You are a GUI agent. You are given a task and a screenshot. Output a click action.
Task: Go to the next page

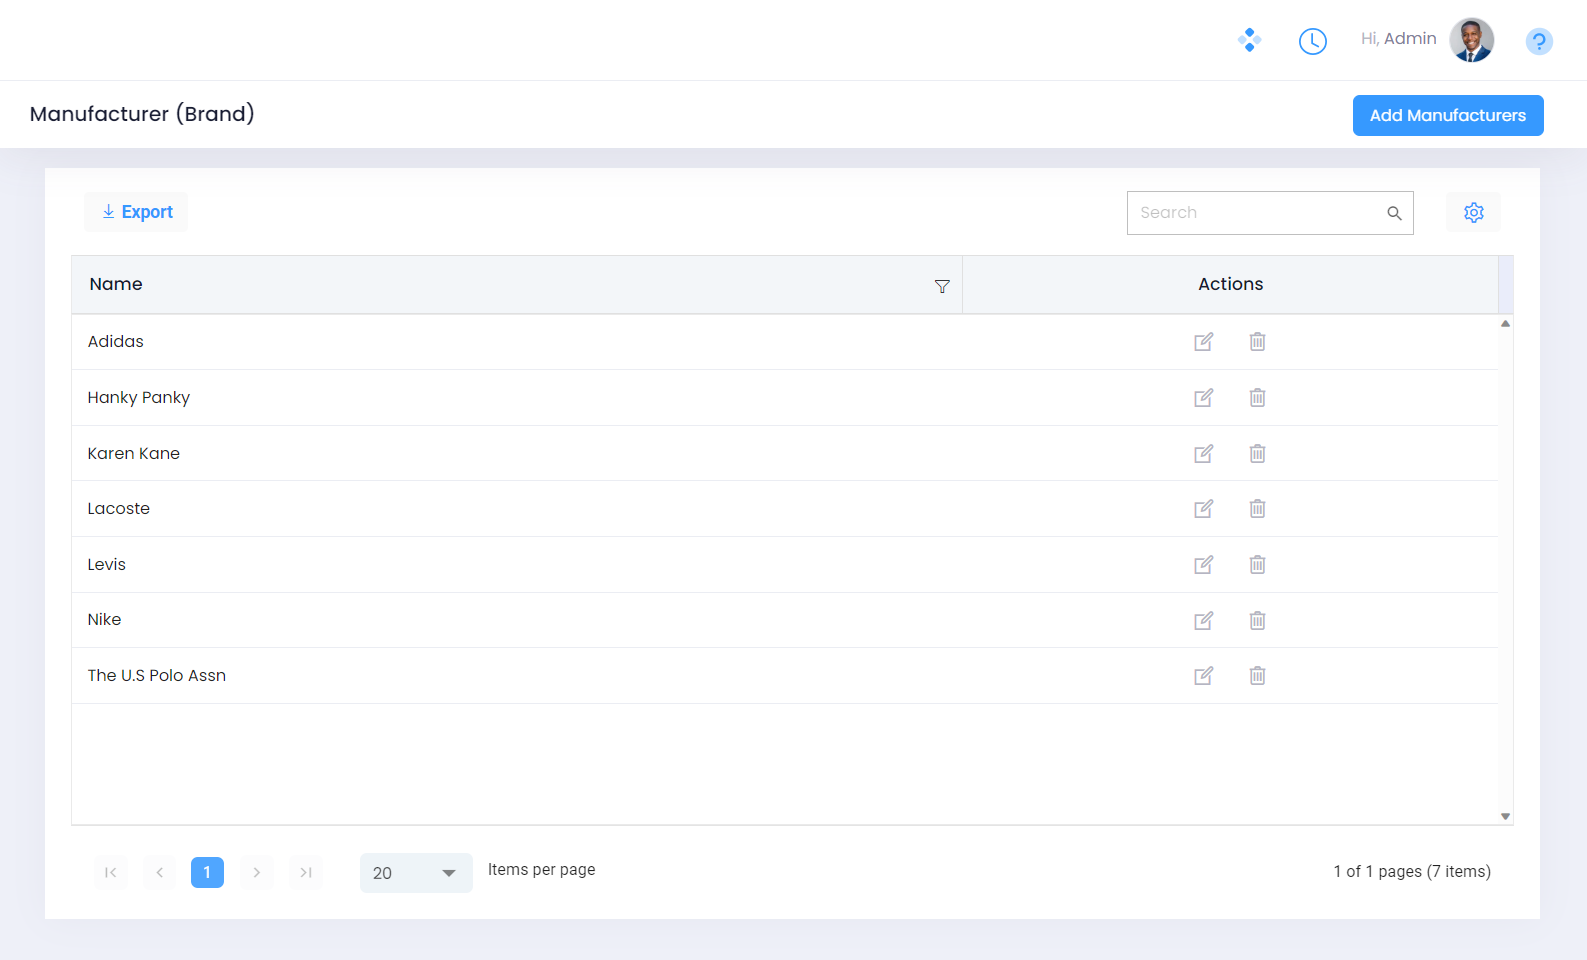(x=256, y=873)
